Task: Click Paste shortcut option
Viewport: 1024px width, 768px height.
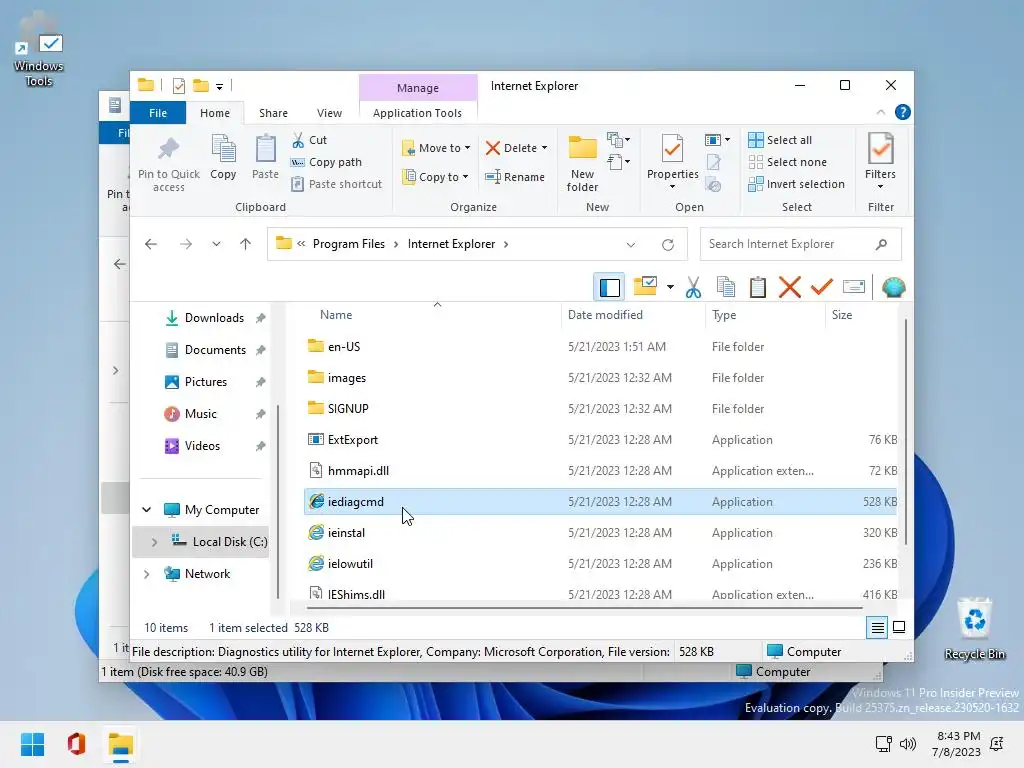Action: click(x=337, y=184)
